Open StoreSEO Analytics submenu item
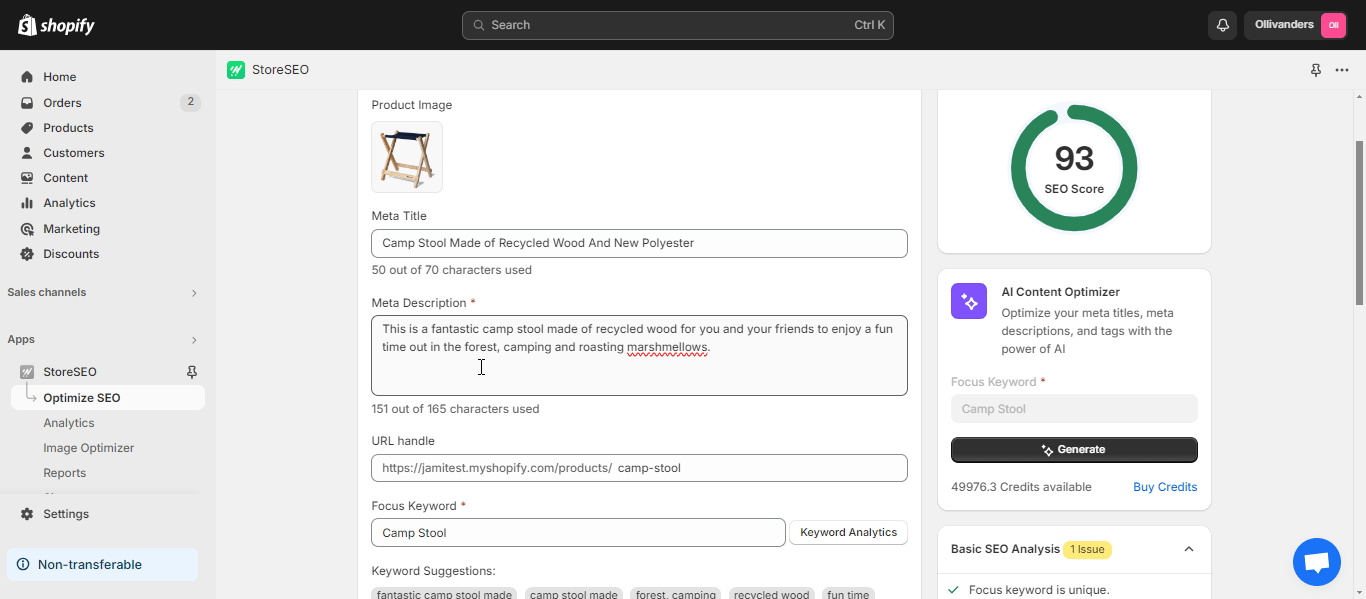The image size is (1366, 599). pyautogui.click(x=69, y=423)
